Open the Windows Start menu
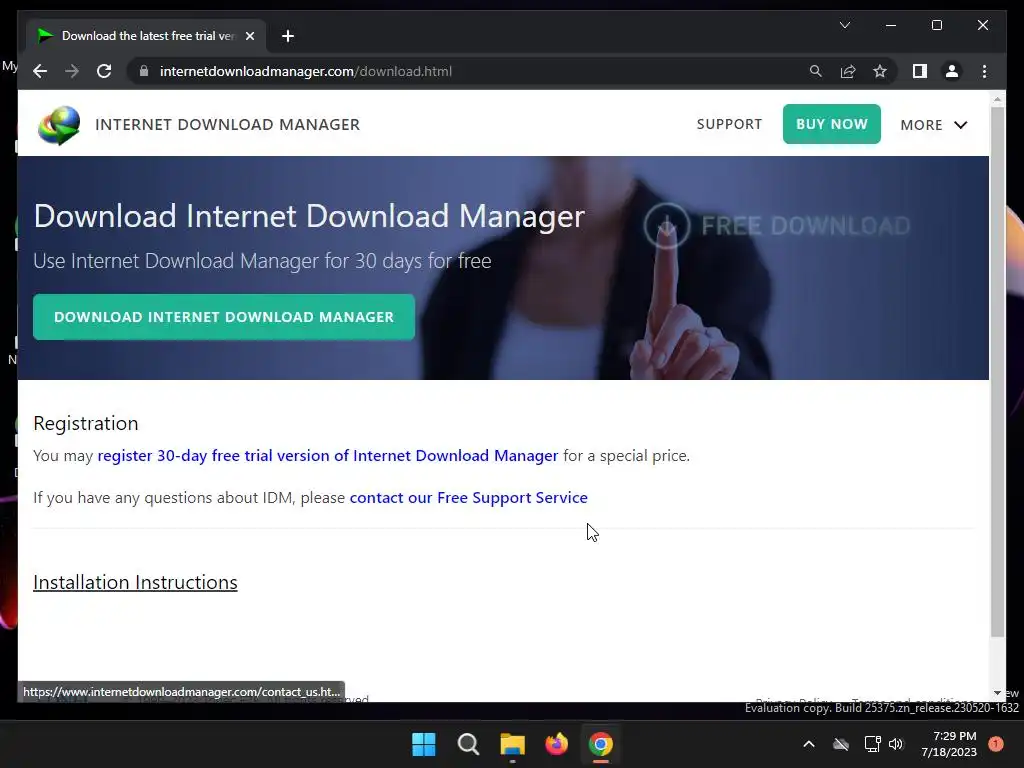The image size is (1024, 768). click(424, 744)
